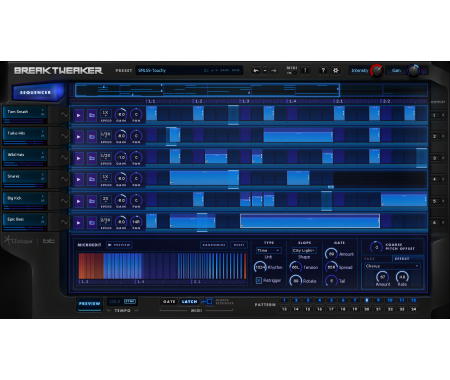Viewport: 450px width, 380px height.
Task: Click the Randomize button in MicroEdit
Action: point(214,245)
